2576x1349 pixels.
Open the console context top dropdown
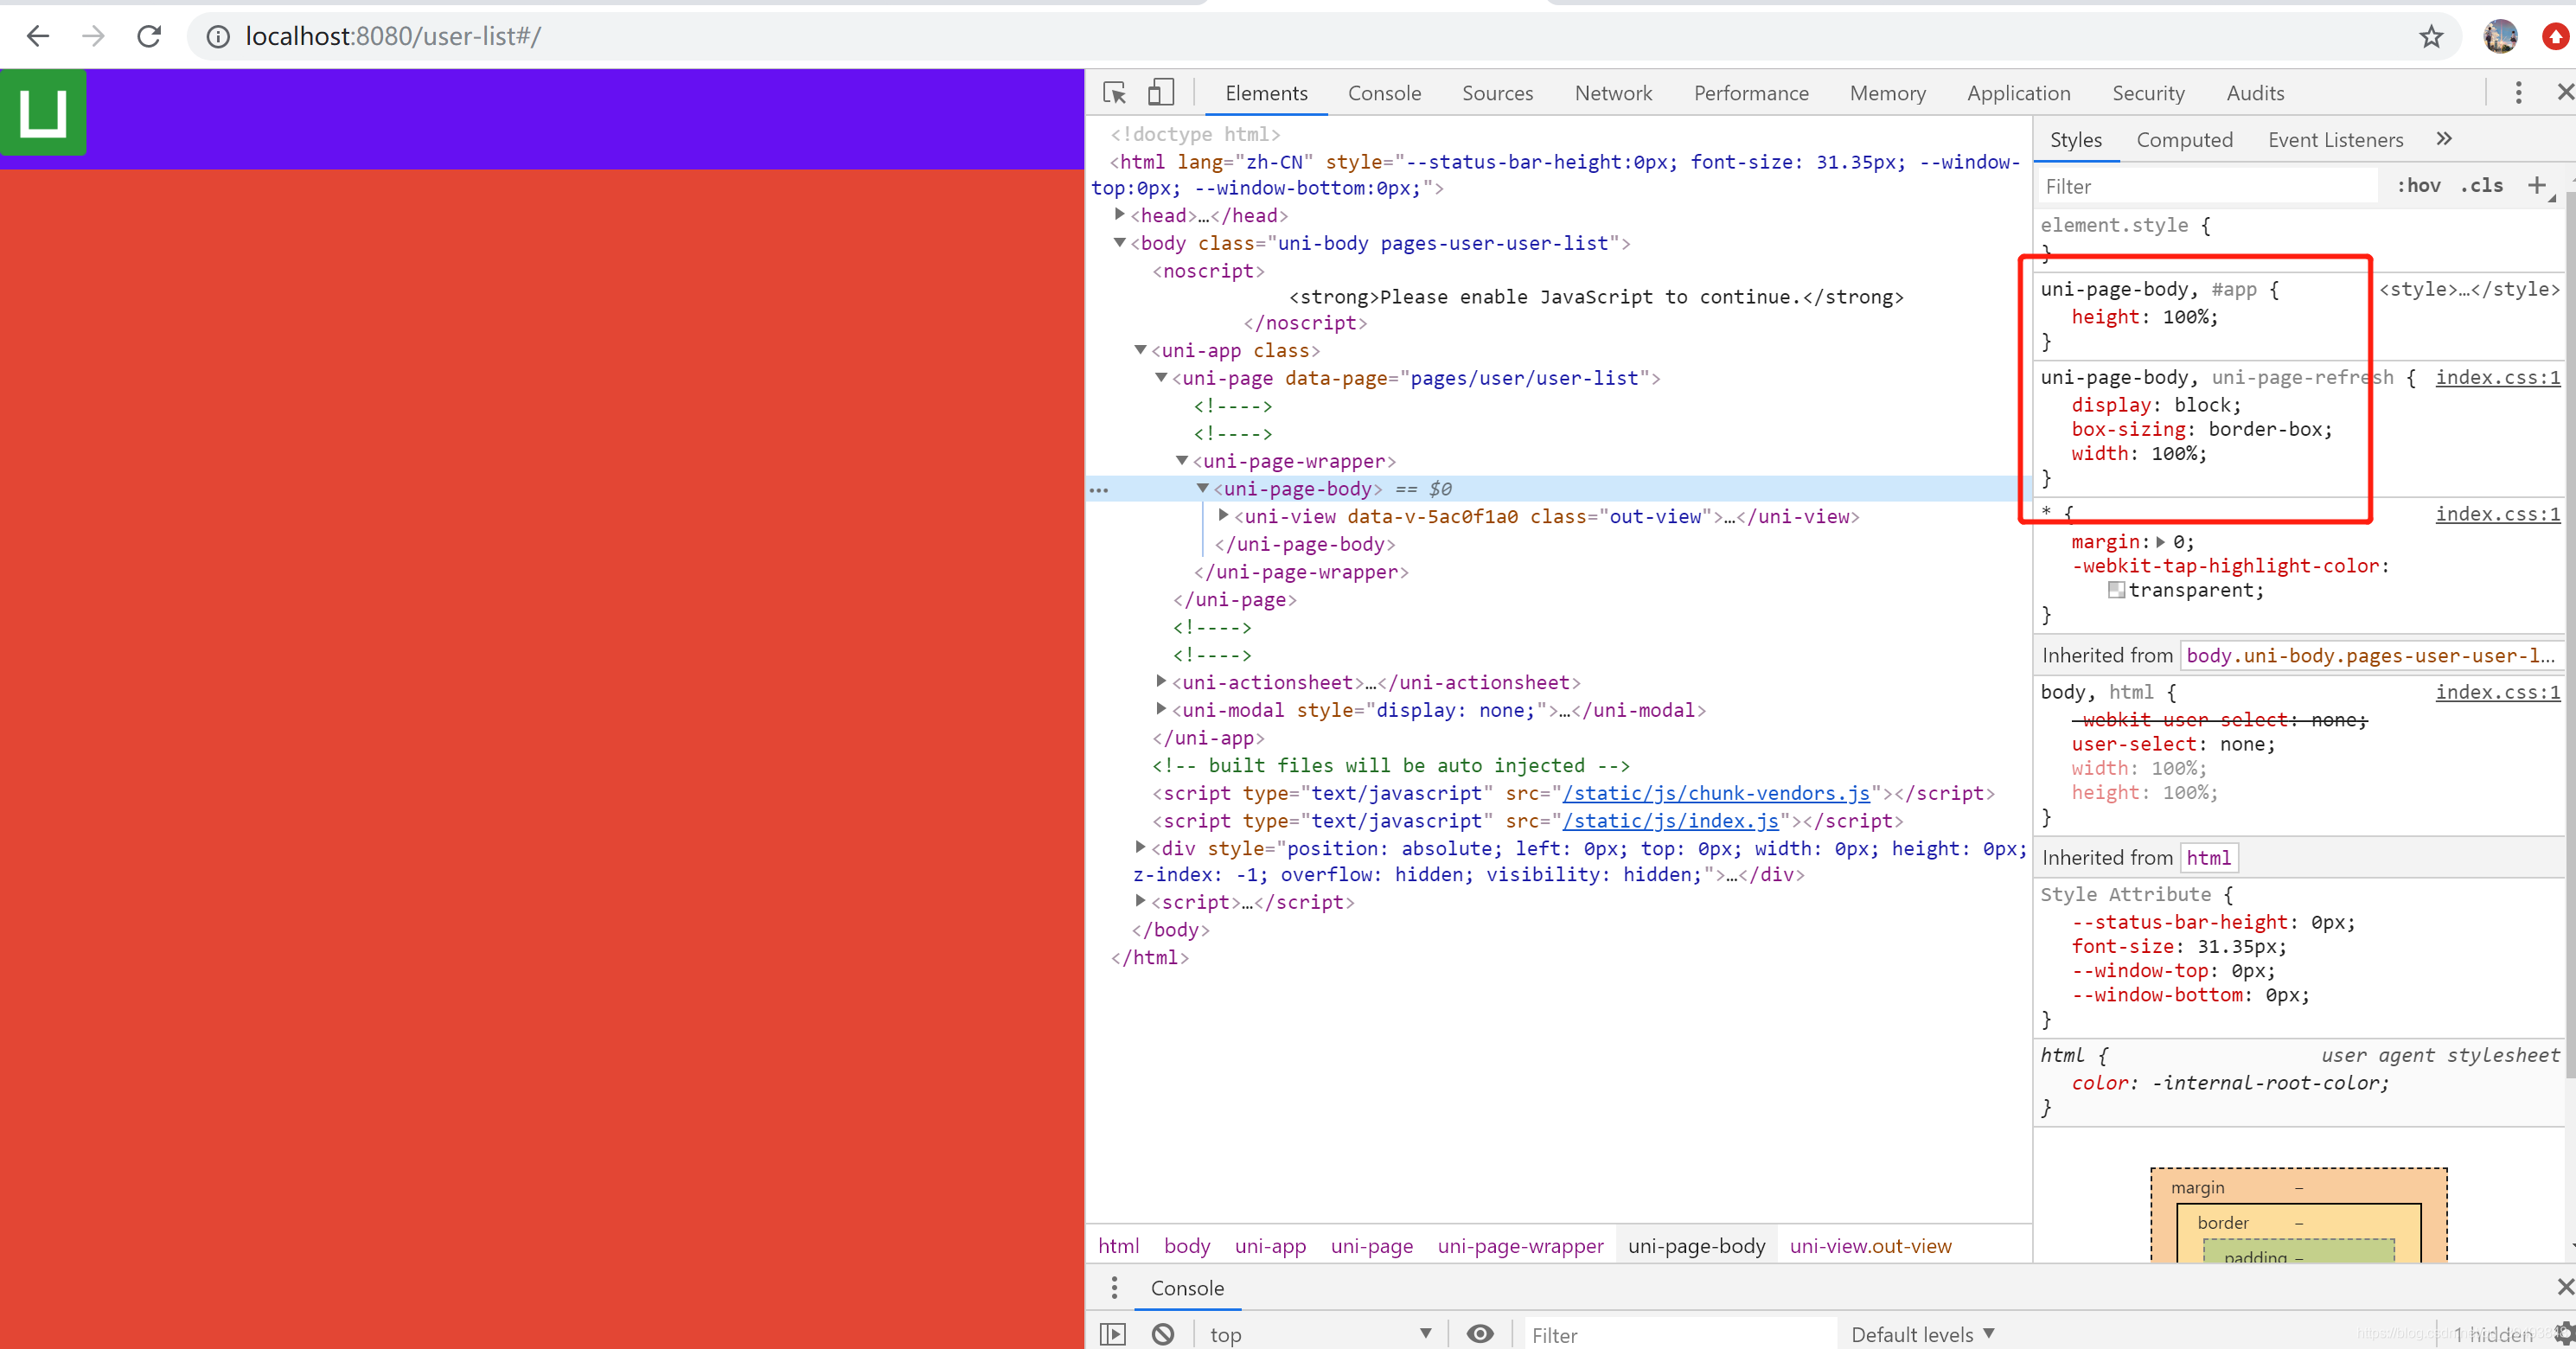[x=1320, y=1334]
